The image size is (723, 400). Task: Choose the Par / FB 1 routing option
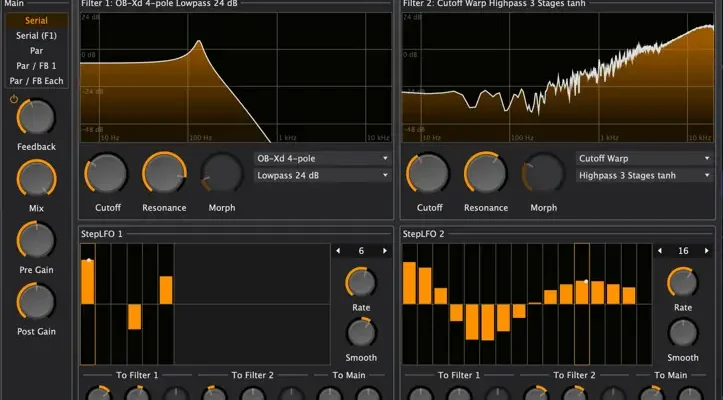tap(37, 65)
